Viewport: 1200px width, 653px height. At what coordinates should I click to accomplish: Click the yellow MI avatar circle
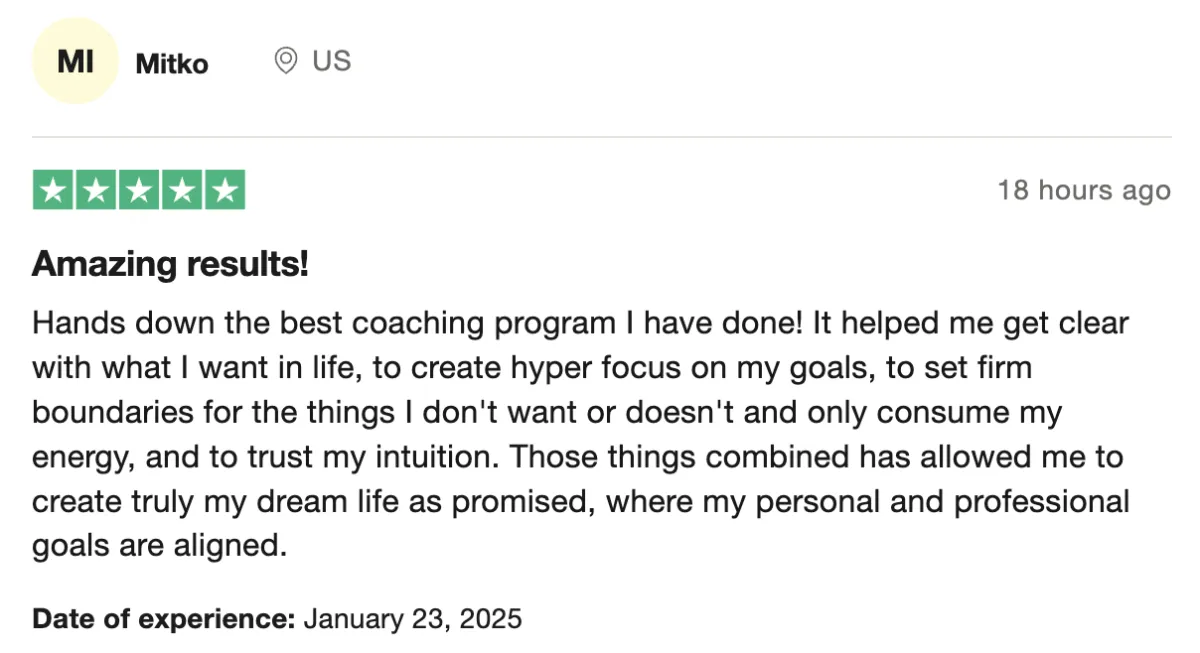point(75,61)
